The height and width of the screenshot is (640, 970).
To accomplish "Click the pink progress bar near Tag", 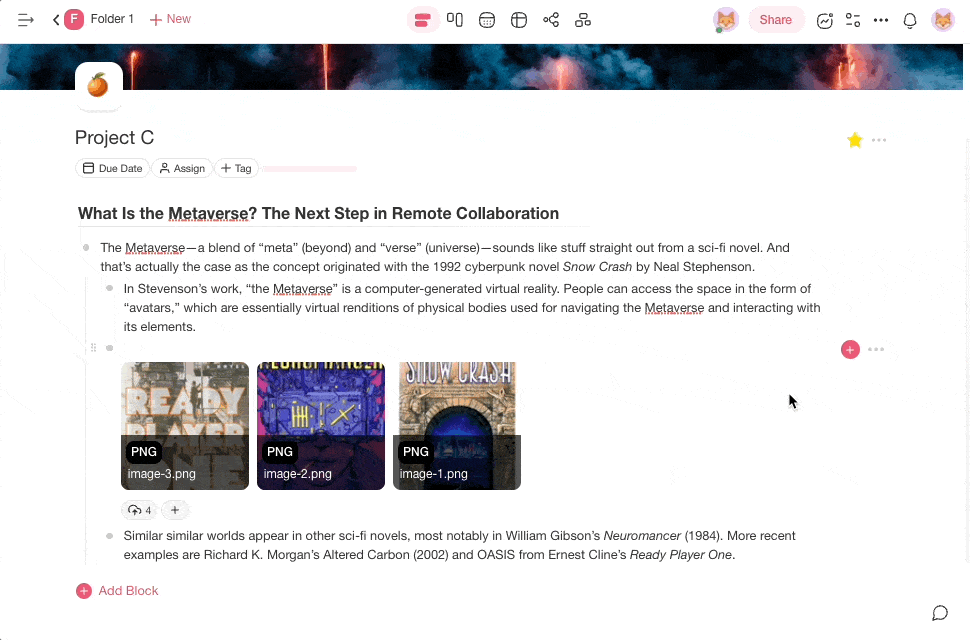I will point(309,168).
